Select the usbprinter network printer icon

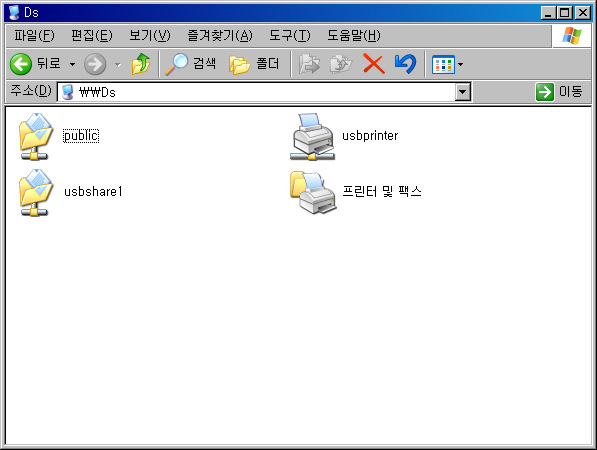[x=312, y=136]
